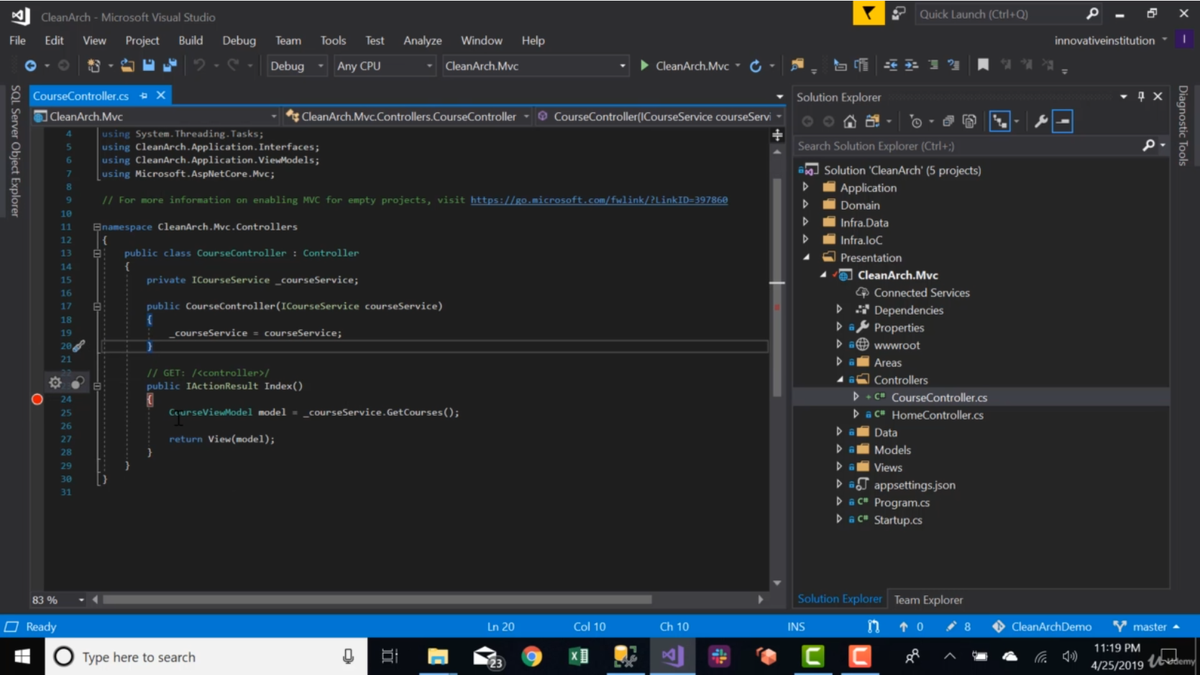Click the editor's horizontal scrollbar

point(377,600)
